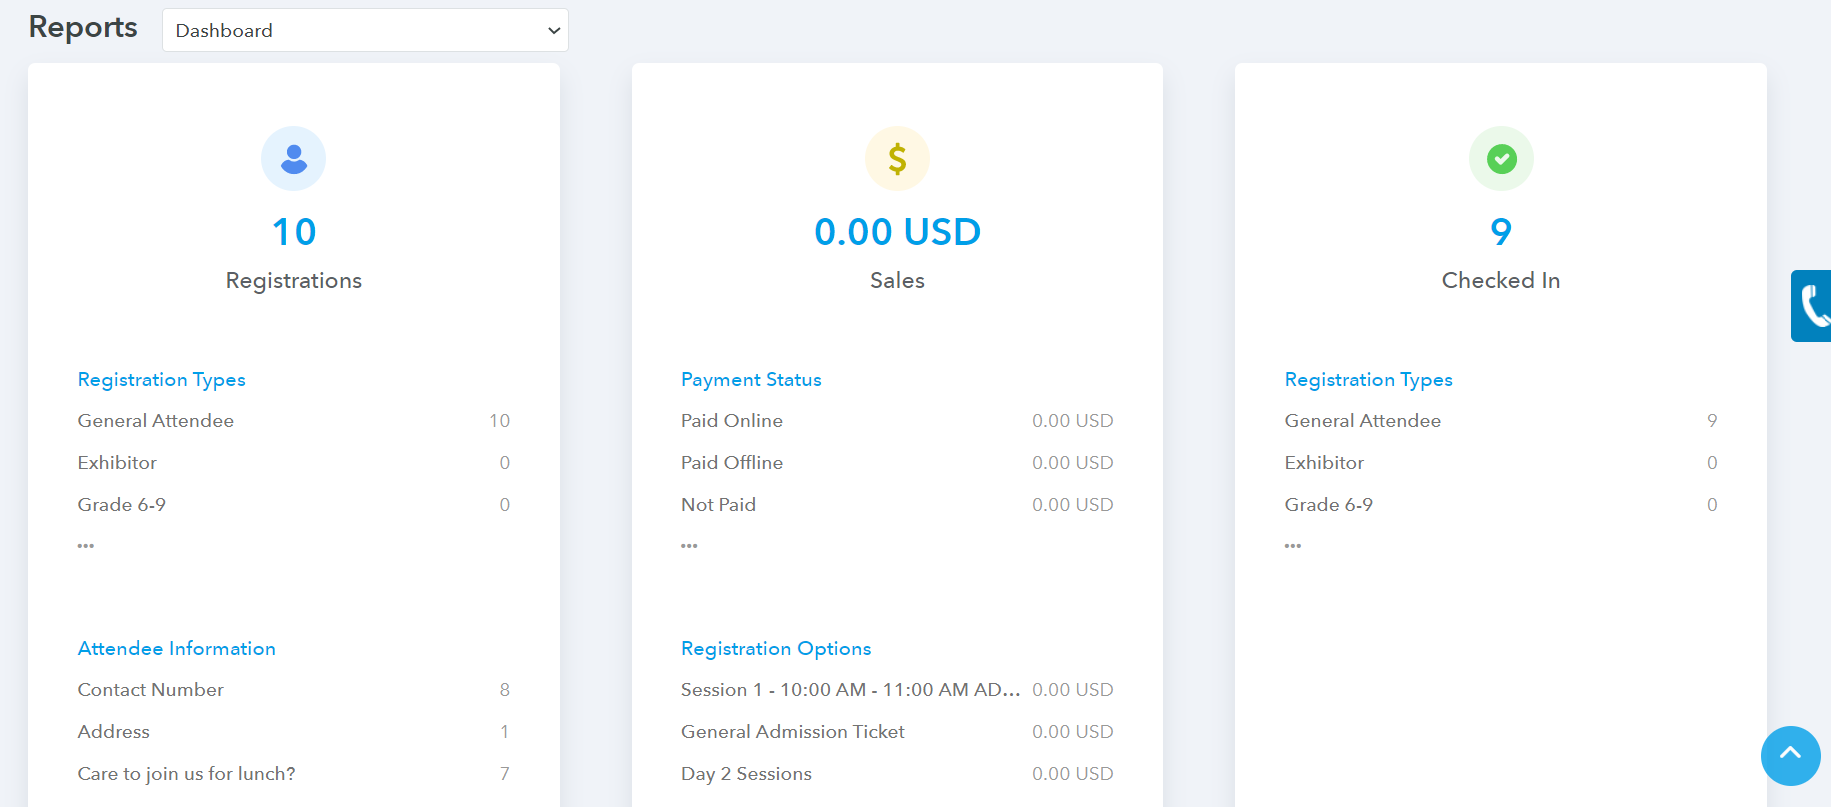Expand more Registration Types in Registrations card
1831x807 pixels.
pyautogui.click(x=86, y=546)
